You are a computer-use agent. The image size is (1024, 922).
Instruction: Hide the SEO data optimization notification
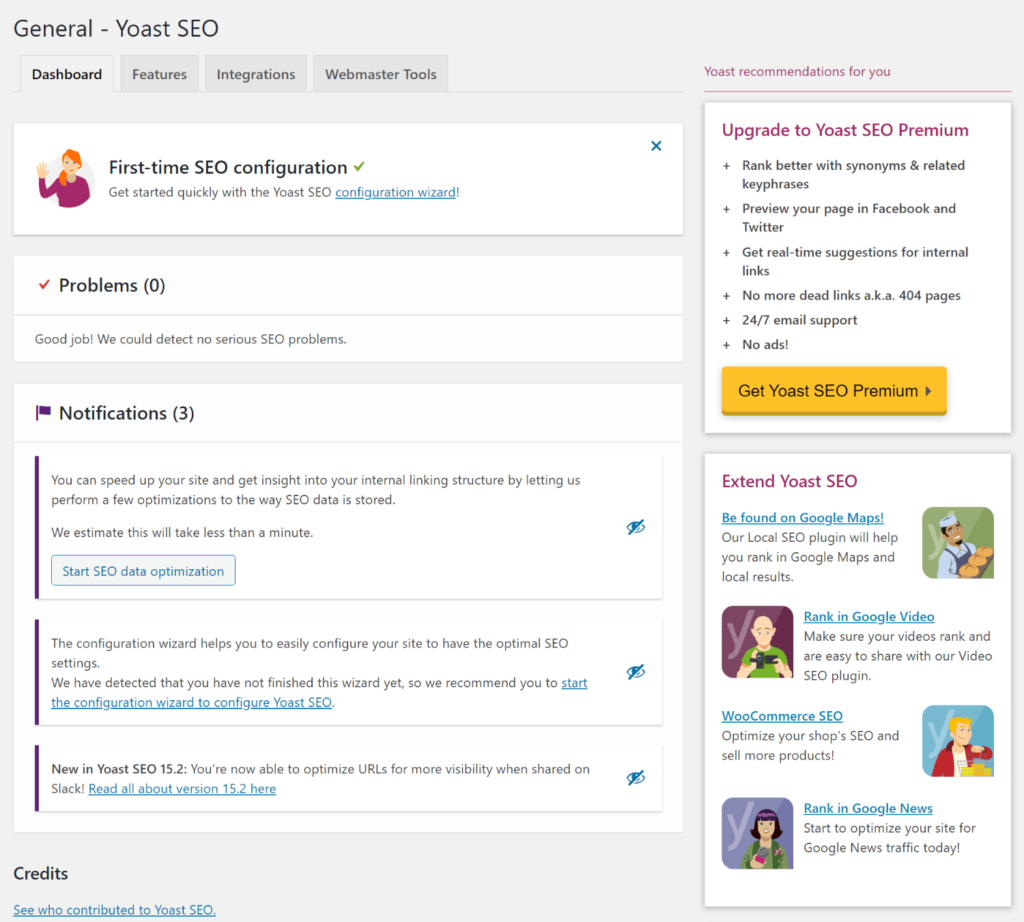tap(636, 527)
